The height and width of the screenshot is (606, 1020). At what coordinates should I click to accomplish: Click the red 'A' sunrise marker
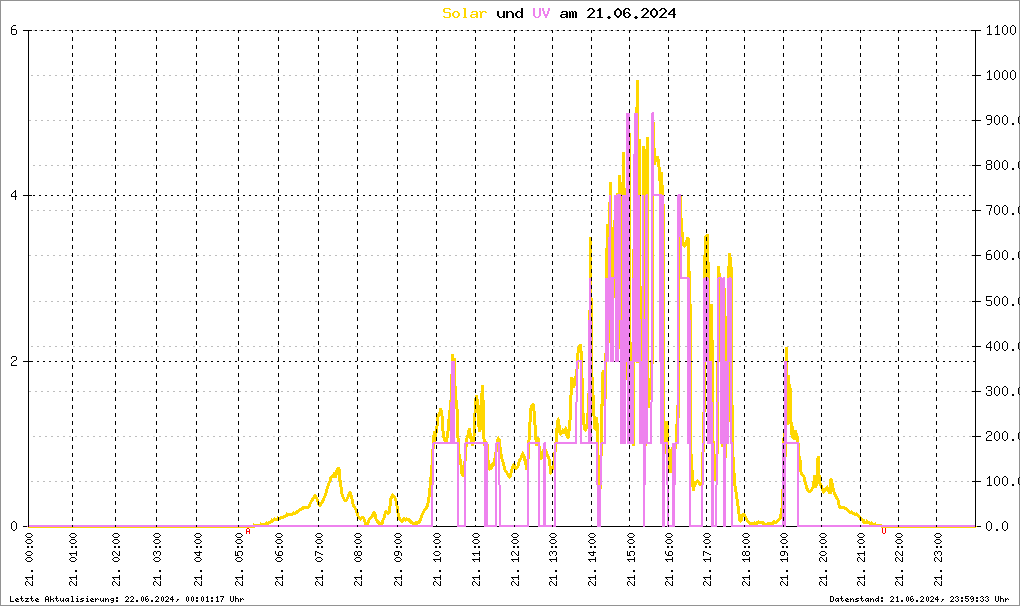click(248, 531)
